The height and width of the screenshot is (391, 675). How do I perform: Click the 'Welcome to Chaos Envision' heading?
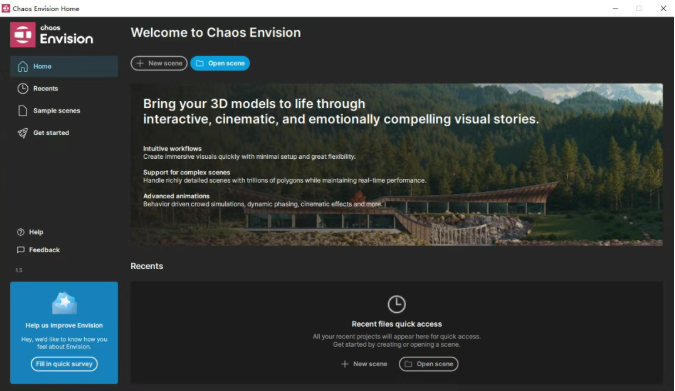[216, 33]
